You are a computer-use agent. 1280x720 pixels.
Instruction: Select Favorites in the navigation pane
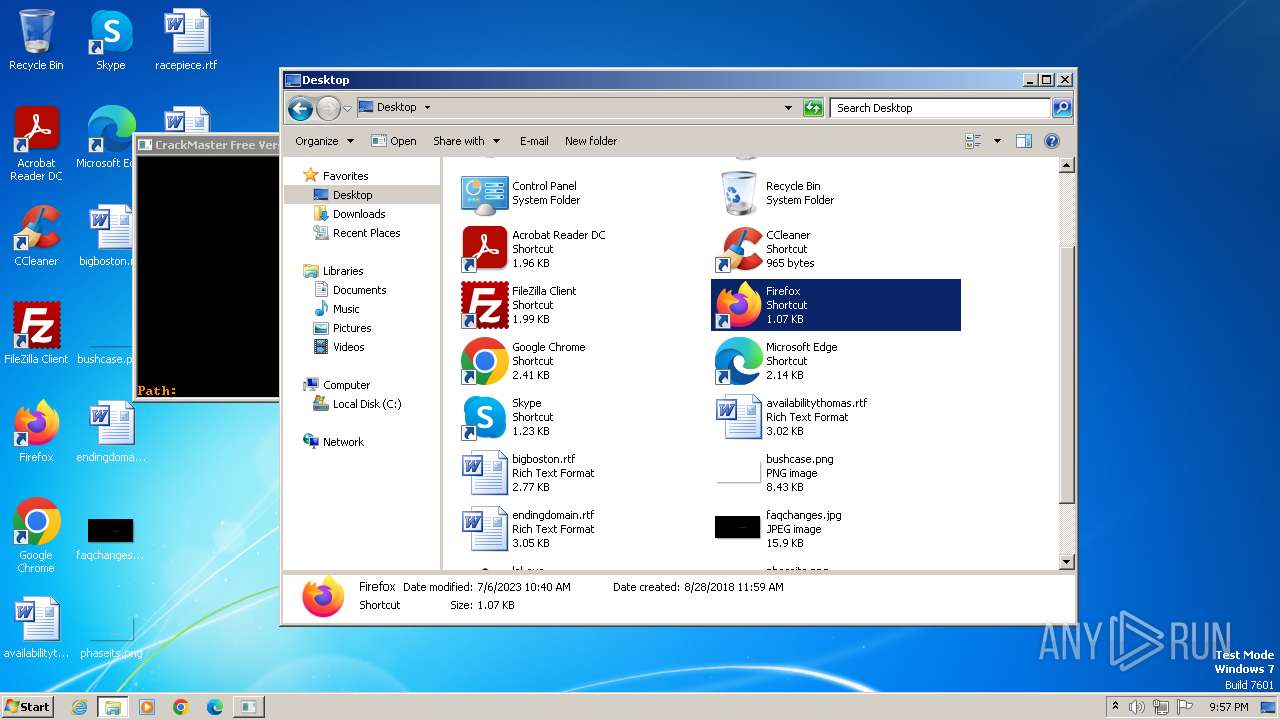[x=345, y=176]
